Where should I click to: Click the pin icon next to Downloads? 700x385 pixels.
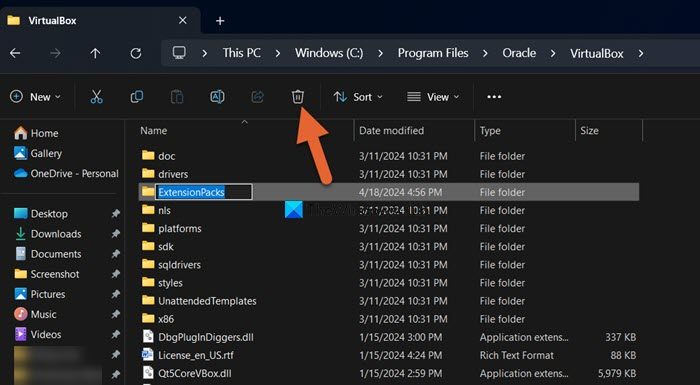[116, 234]
